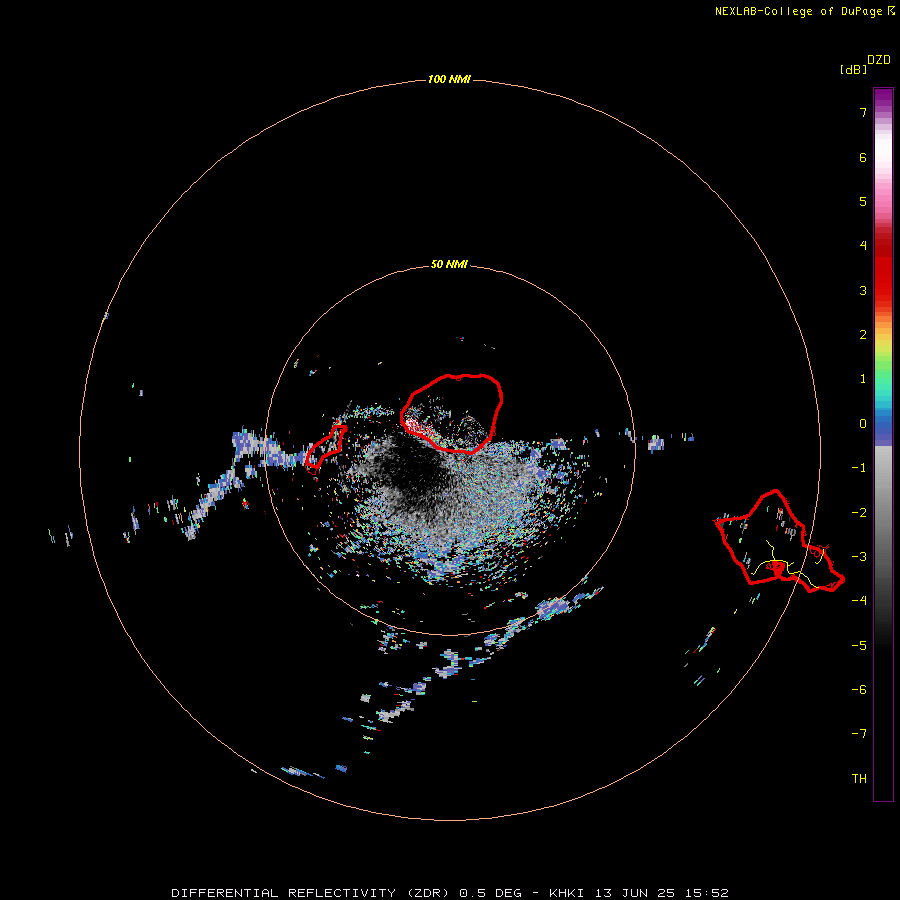Image resolution: width=900 pixels, height=900 pixels.
Task: Click the KHKI station identifier in caption
Action: [x=566, y=893]
